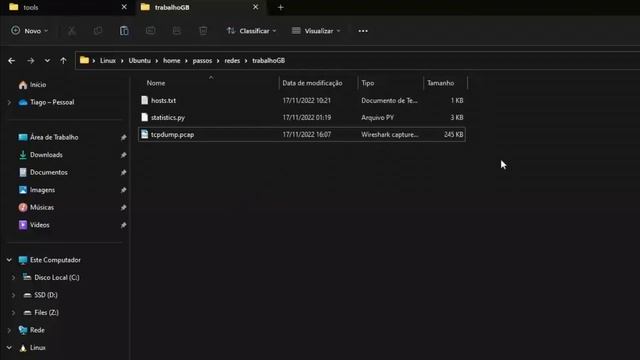Click the Copy icon in toolbar
Viewport: 640px width, 360px height.
pos(98,31)
